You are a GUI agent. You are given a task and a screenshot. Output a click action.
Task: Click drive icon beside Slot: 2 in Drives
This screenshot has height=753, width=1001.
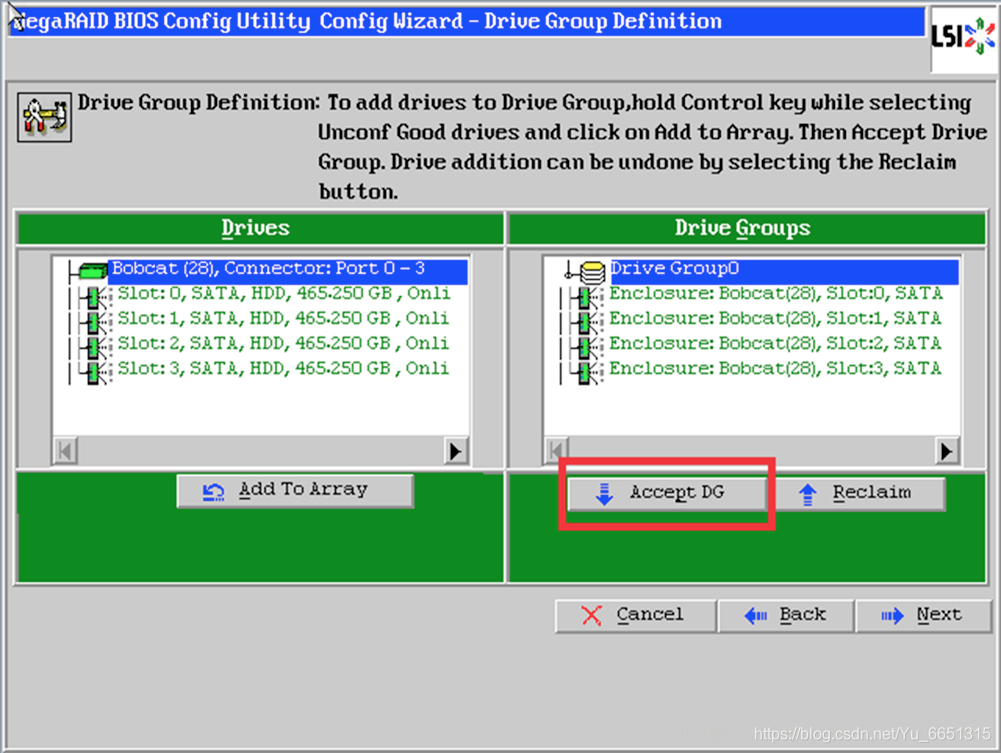96,347
